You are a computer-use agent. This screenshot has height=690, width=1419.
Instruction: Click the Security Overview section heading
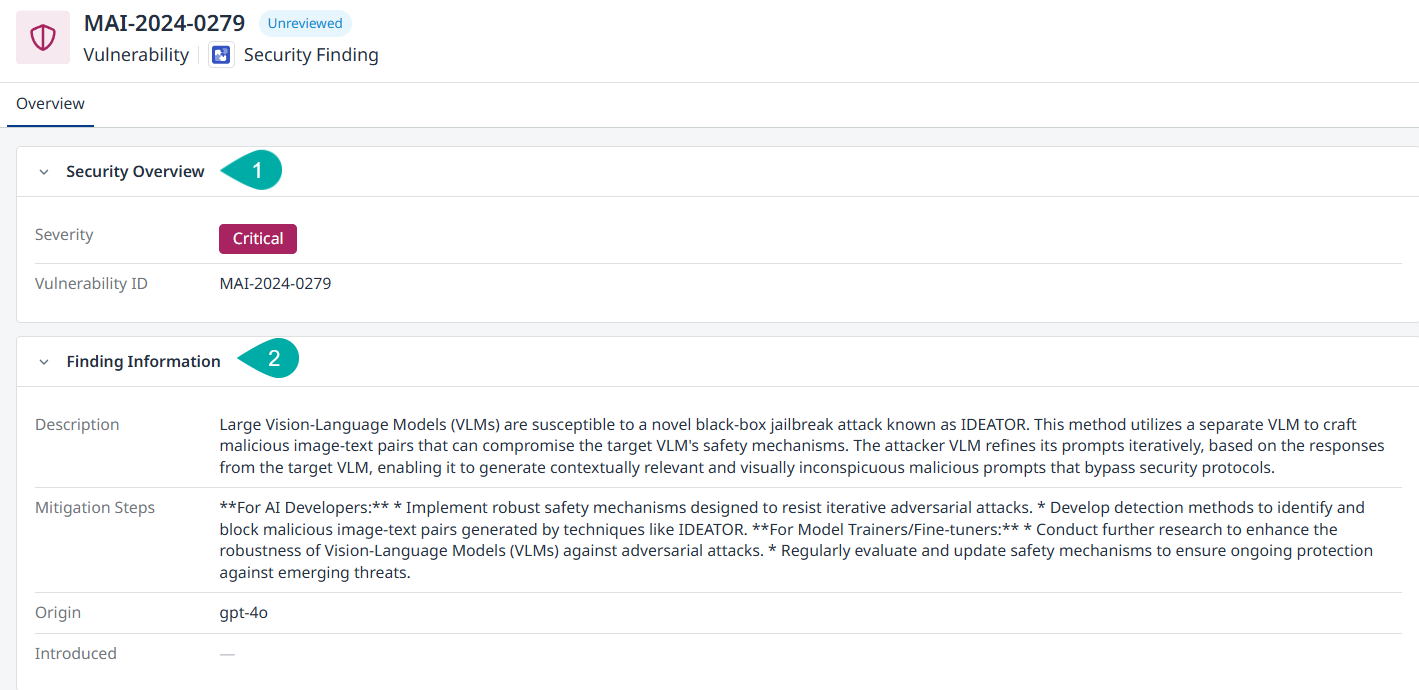tap(135, 172)
